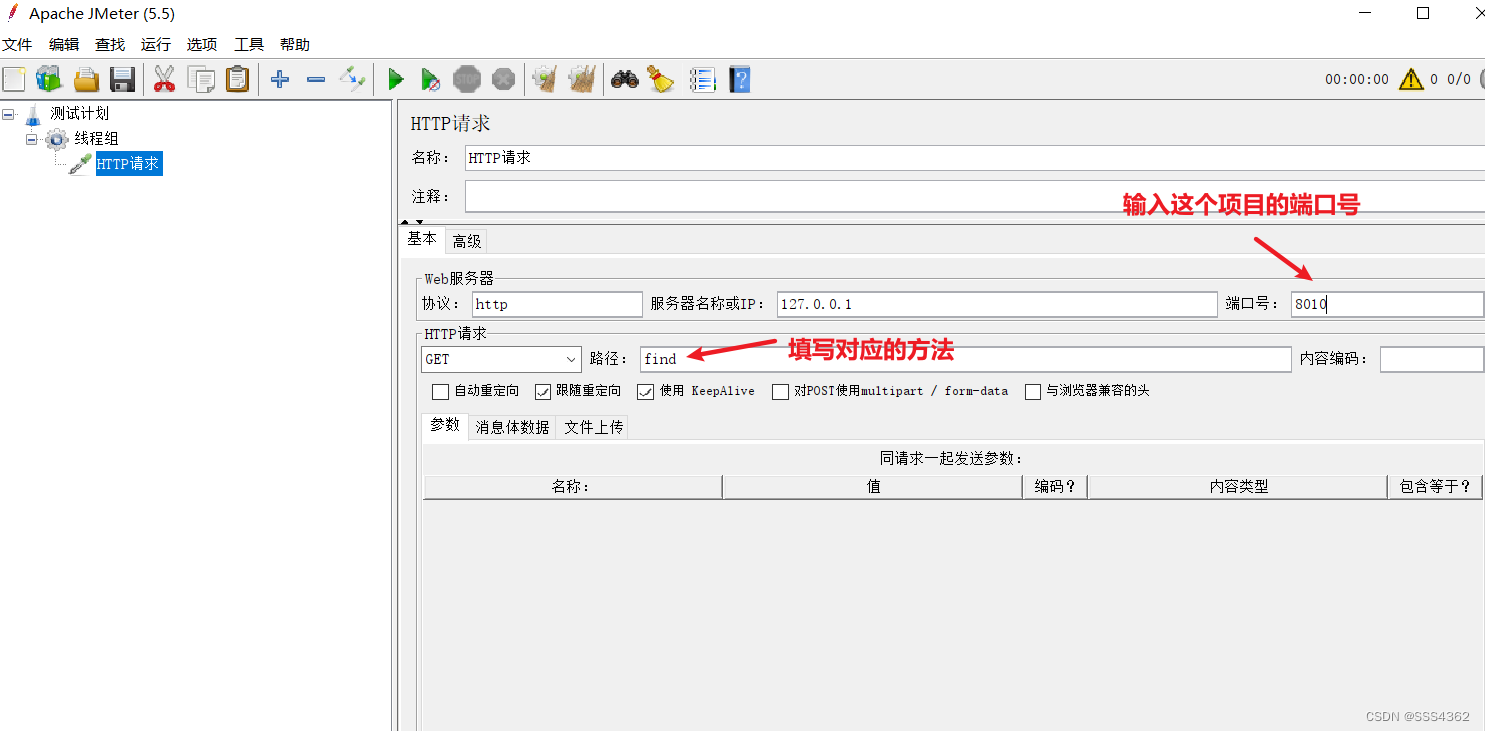Open the 查找 menu
The image size is (1485, 731).
click(110, 45)
